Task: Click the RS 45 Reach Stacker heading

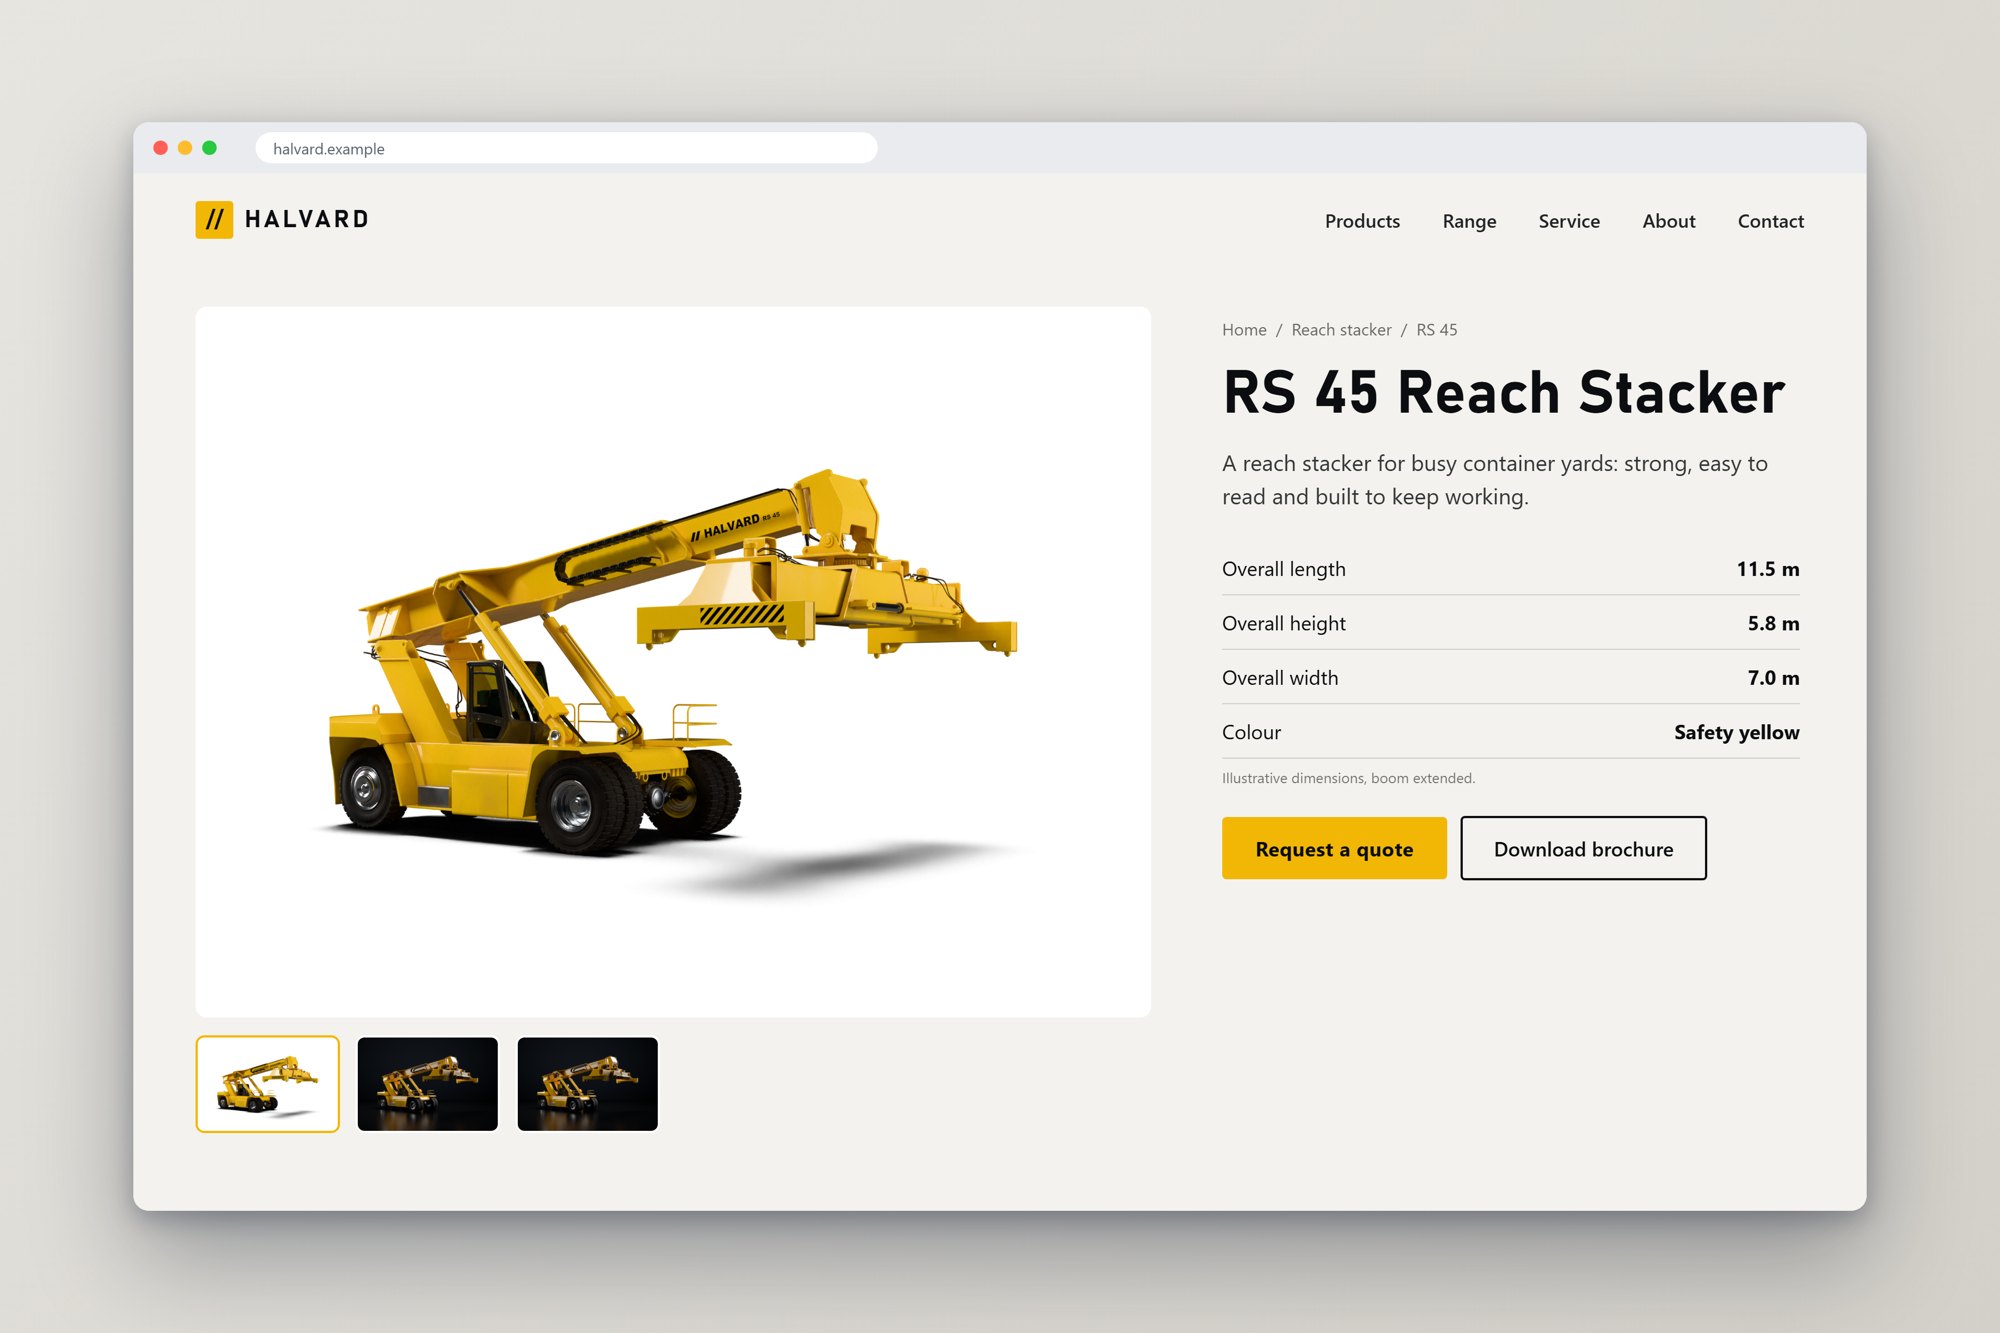Action: [x=1504, y=392]
